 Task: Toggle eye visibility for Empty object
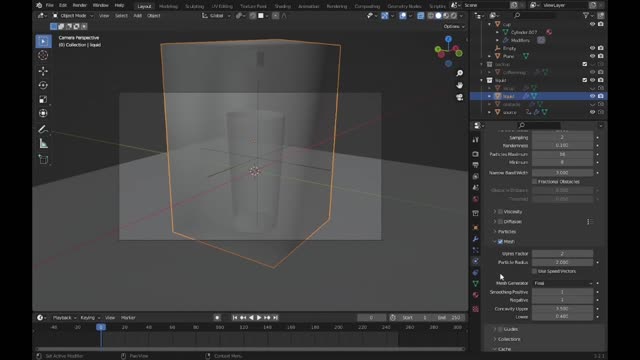592,48
